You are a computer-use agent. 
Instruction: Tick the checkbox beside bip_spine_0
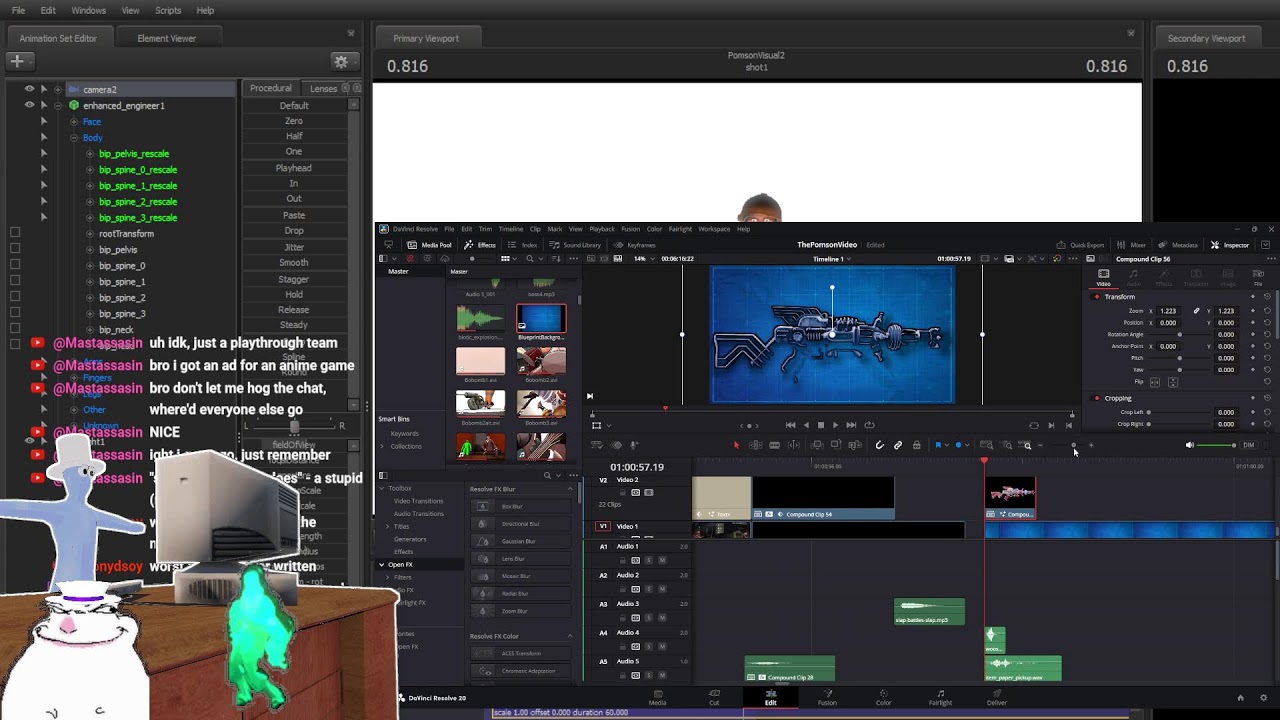(x=15, y=265)
